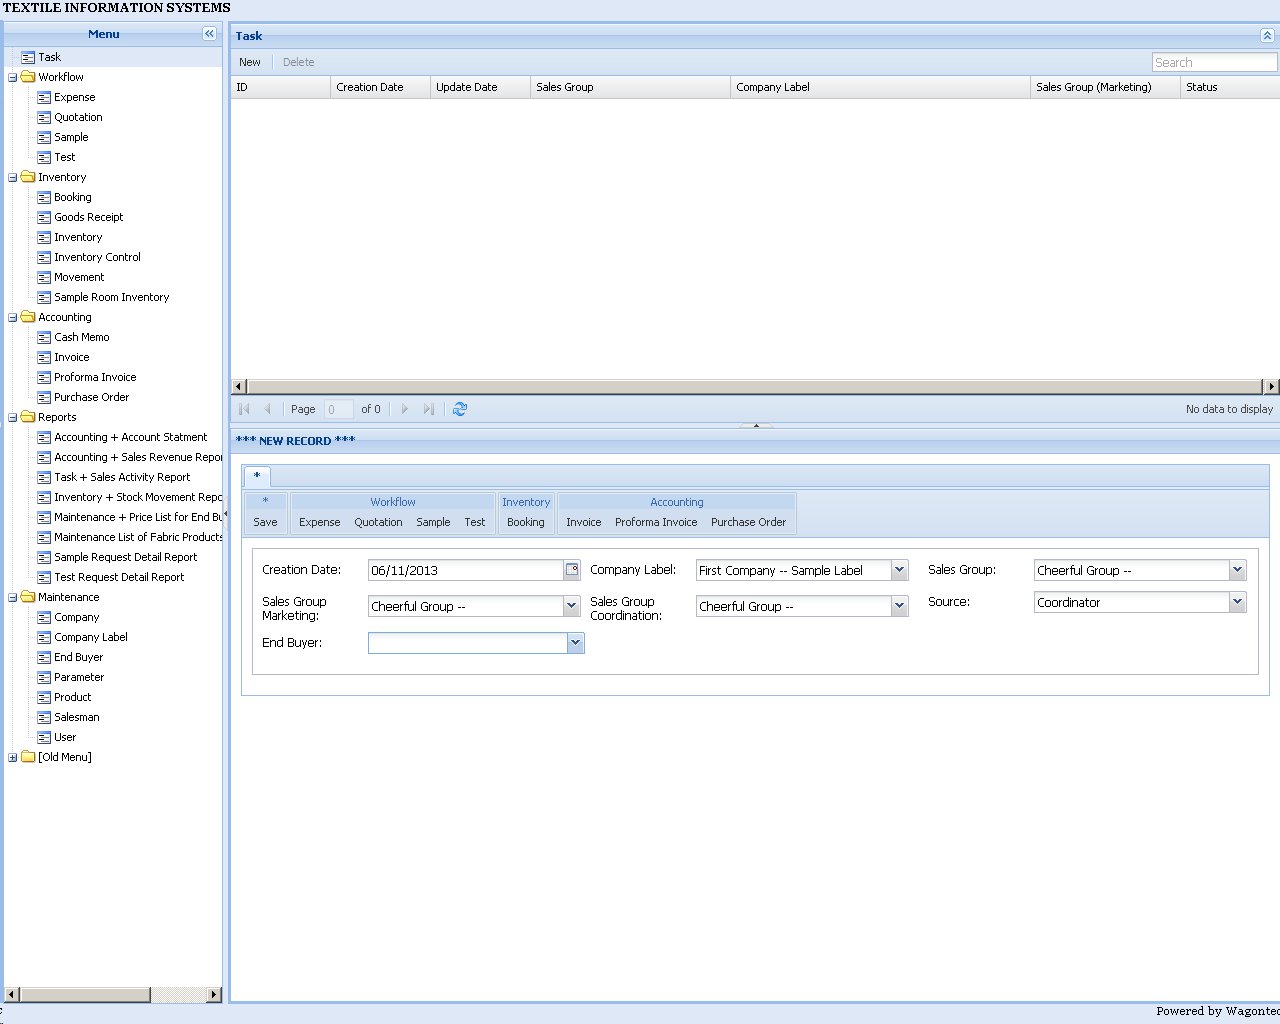Click Expense in the Workflow toolbar group
Screen dimensions: 1280x1024
(320, 522)
